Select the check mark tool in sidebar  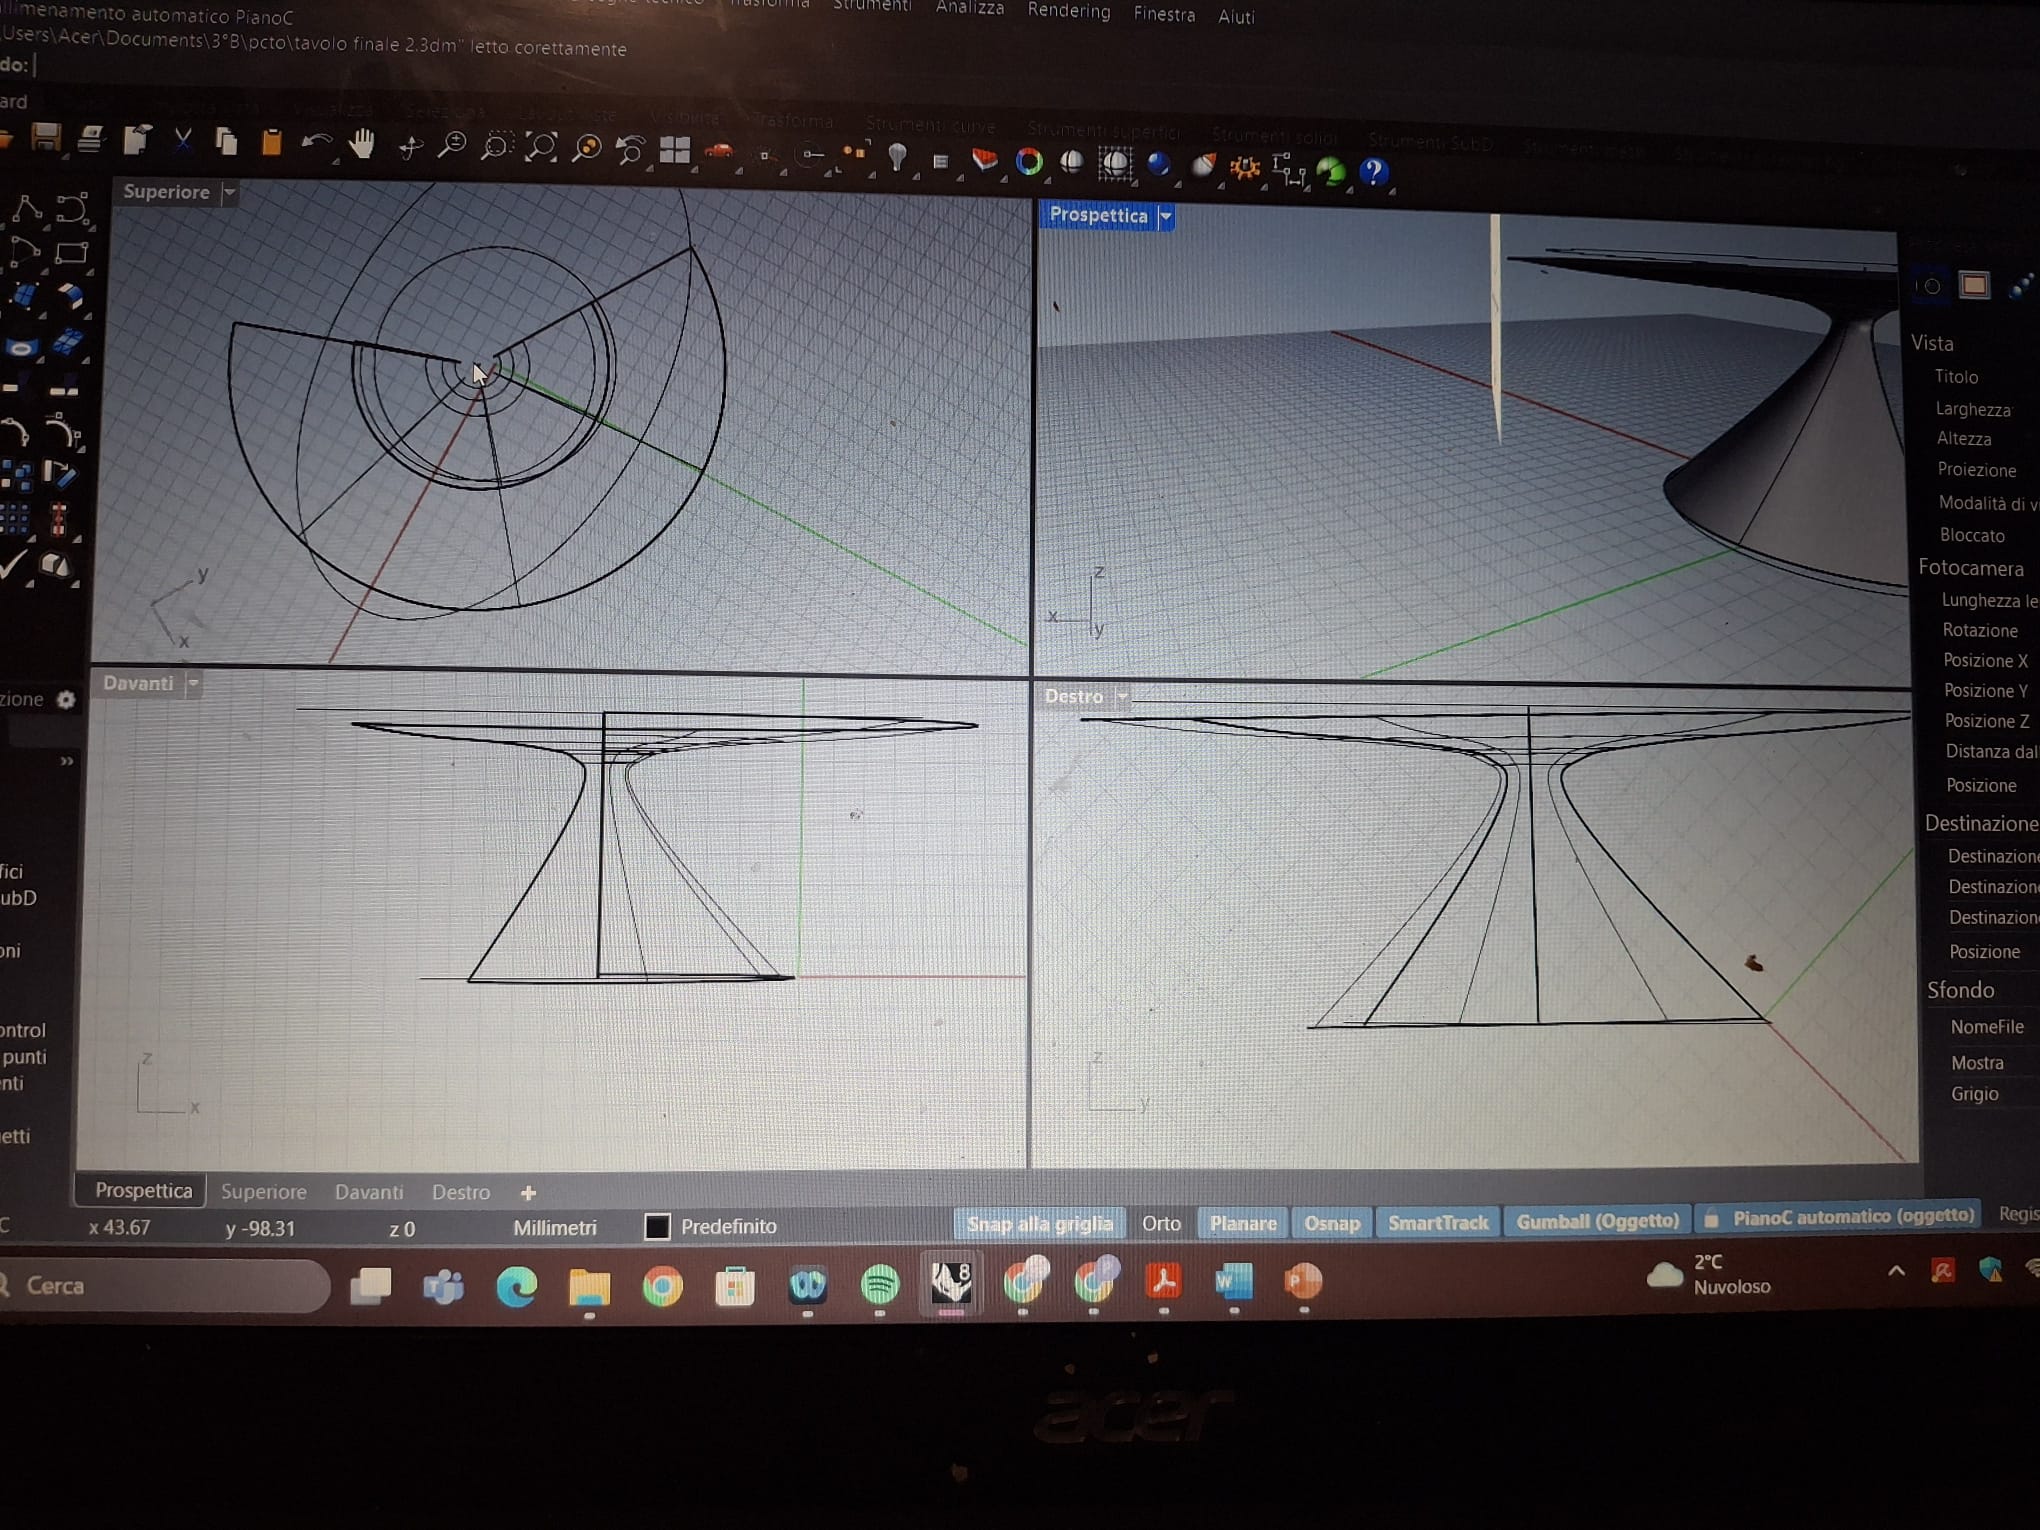[12, 564]
